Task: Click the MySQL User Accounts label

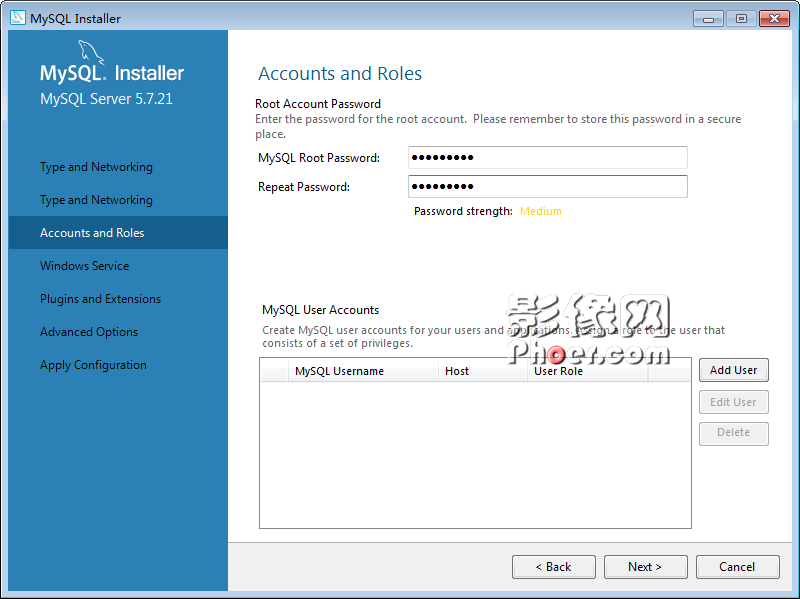Action: [320, 310]
